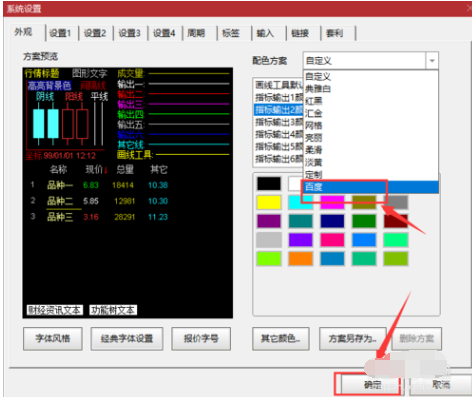This screenshot has width=472, height=397.
Task: Pick the dark red maroon swatch
Action: 396,221
